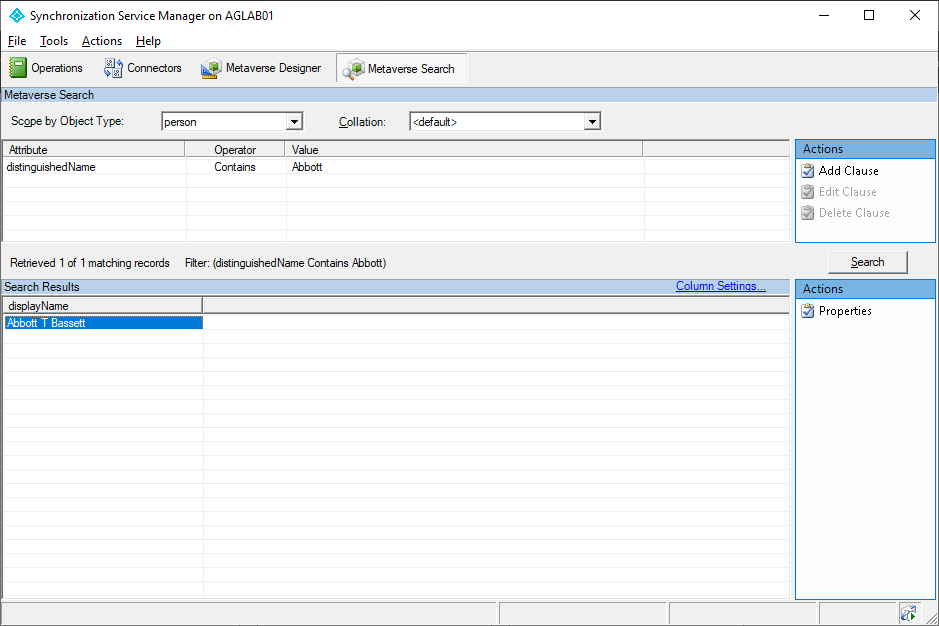Viewport: 939px width, 626px height.
Task: Open the Operations toolbar icon
Action: [x=18, y=68]
